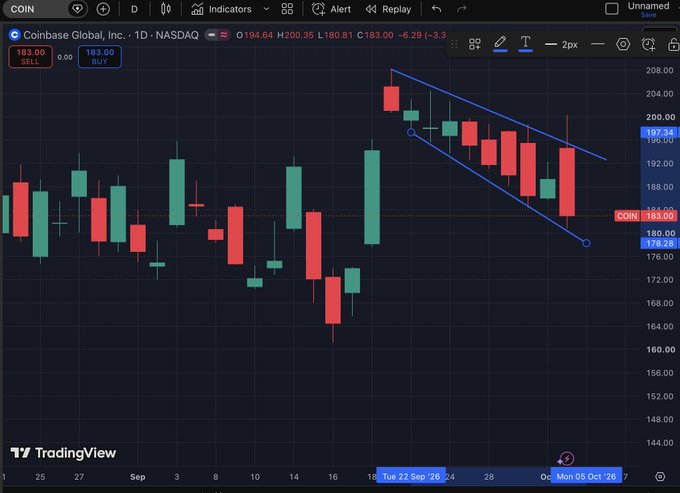The image size is (680, 493).
Task: Add an alert on the drawing
Action: pyautogui.click(x=648, y=44)
